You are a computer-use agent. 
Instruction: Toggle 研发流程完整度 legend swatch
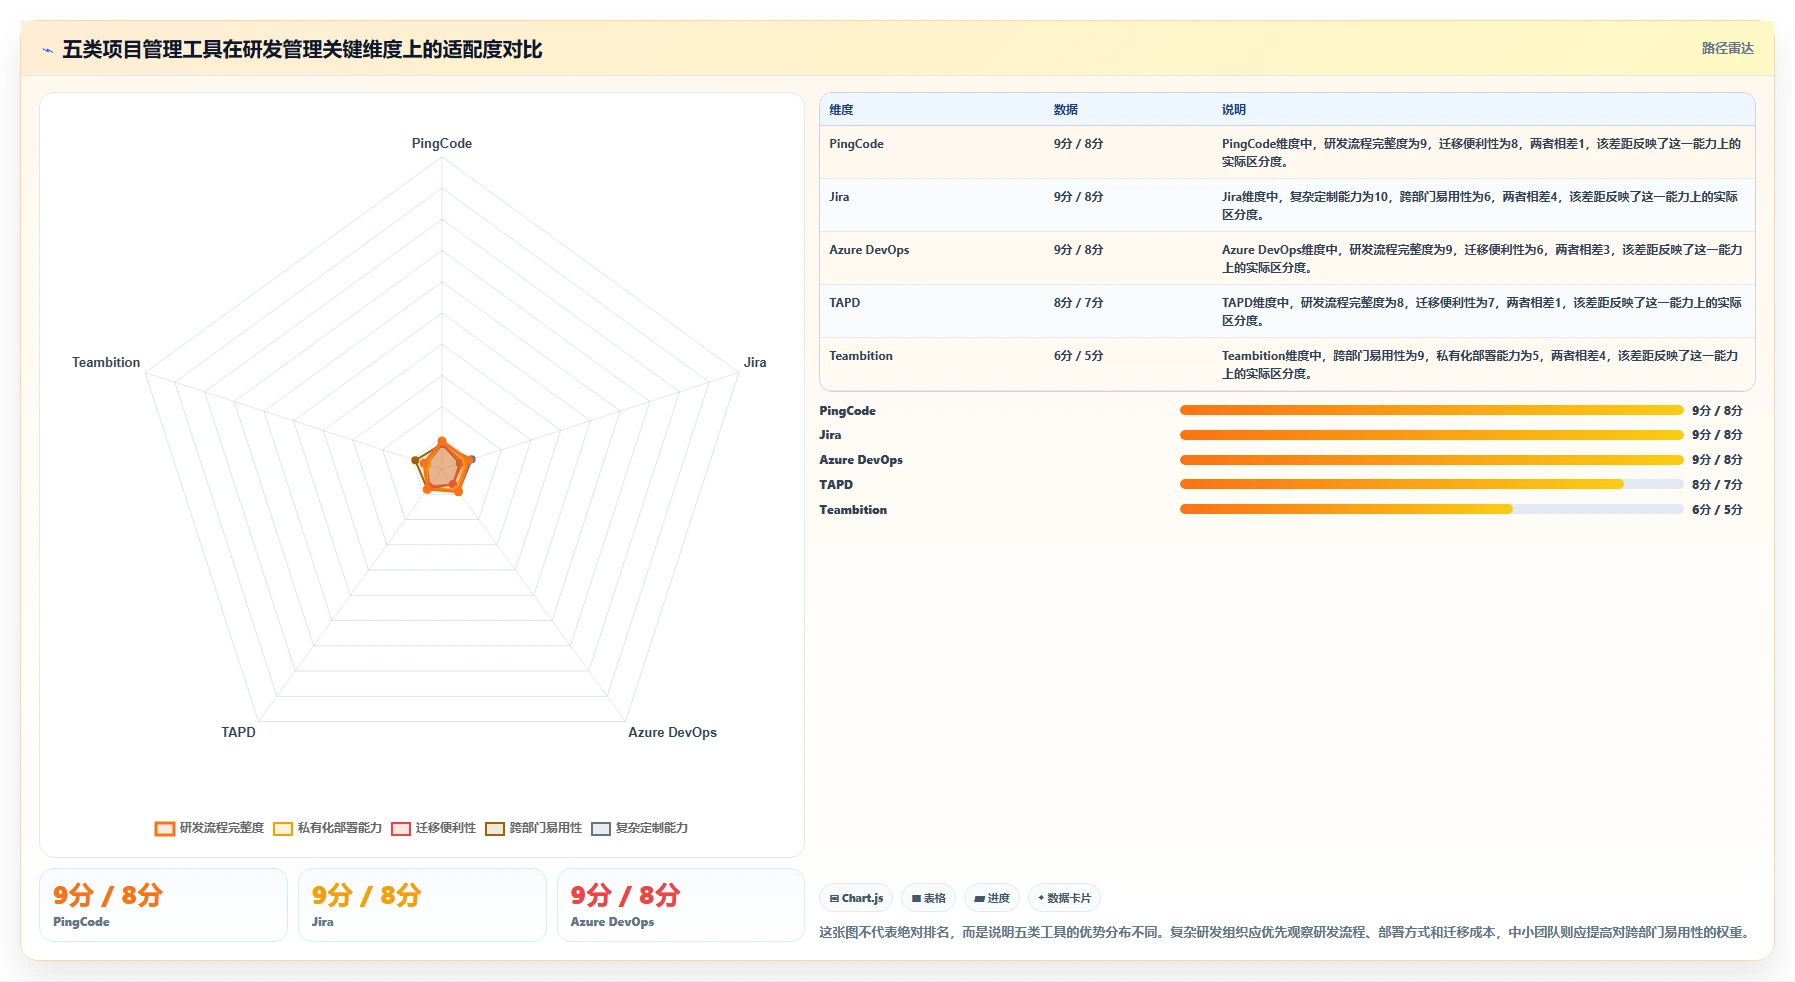click(165, 828)
